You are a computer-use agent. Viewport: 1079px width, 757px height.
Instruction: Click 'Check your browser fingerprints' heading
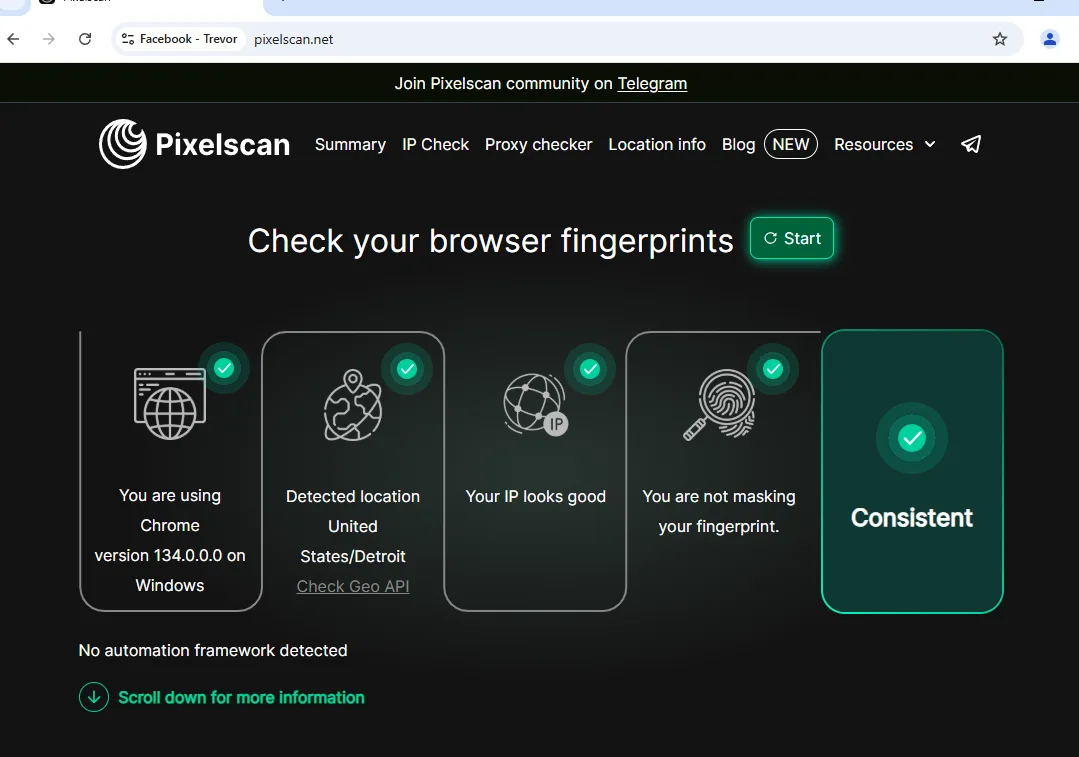tap(491, 241)
